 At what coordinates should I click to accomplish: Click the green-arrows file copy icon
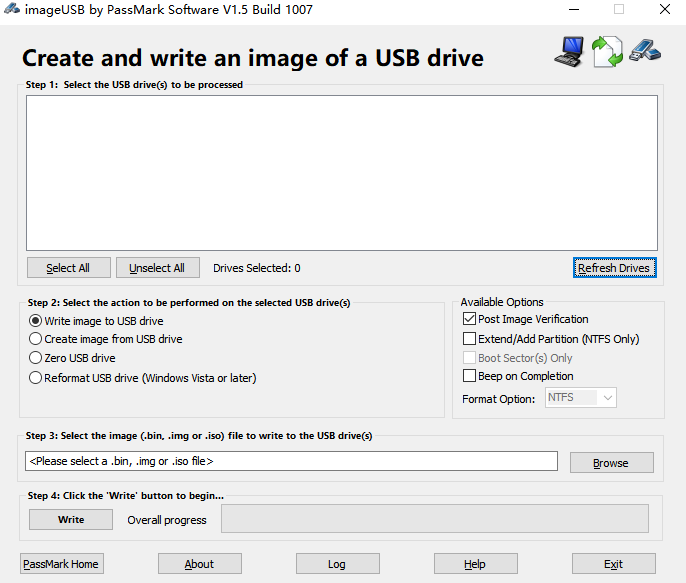607,51
